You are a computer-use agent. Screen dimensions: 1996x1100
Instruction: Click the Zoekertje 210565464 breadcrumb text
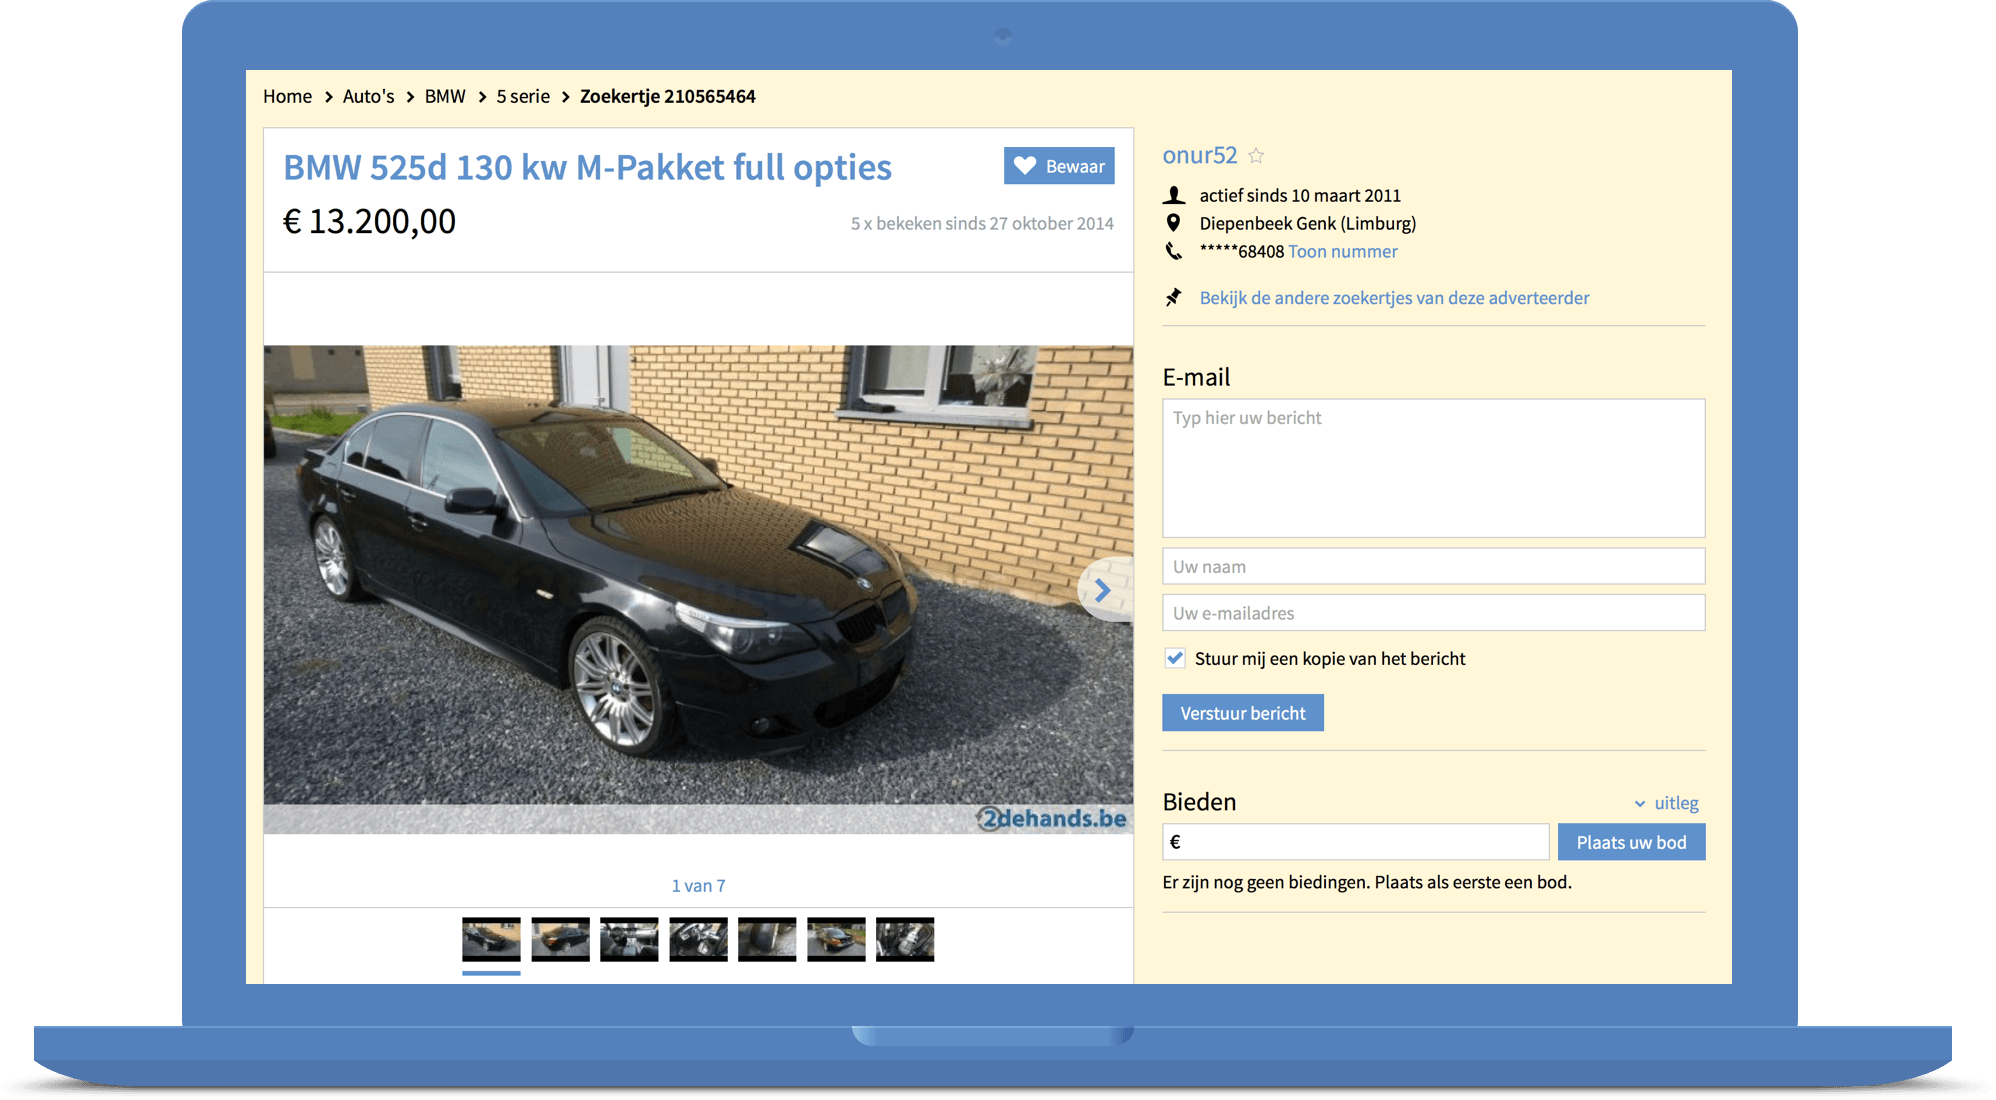pos(667,97)
